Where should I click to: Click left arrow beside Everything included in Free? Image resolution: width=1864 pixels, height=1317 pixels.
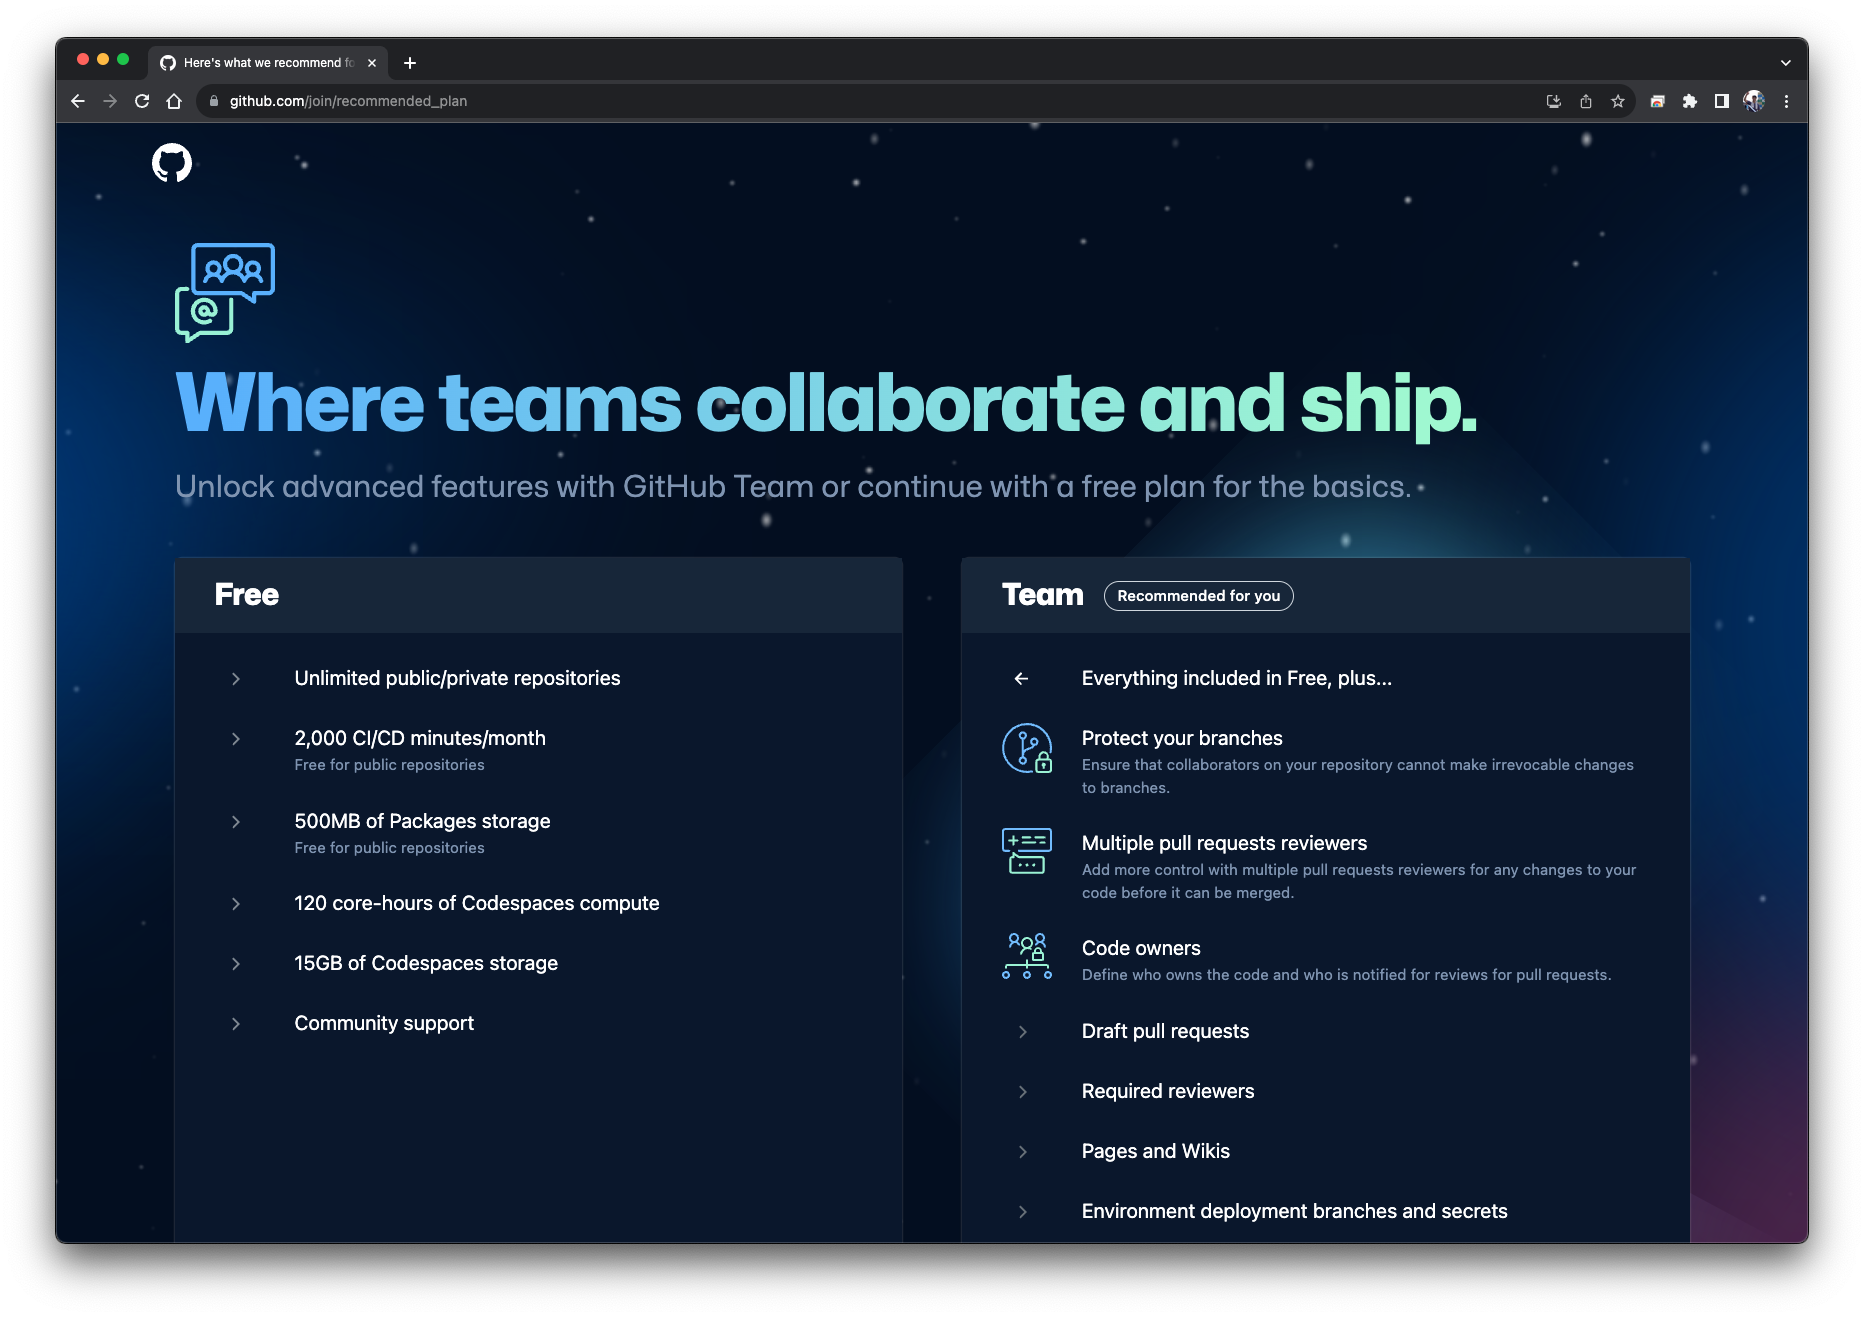pos(1021,678)
